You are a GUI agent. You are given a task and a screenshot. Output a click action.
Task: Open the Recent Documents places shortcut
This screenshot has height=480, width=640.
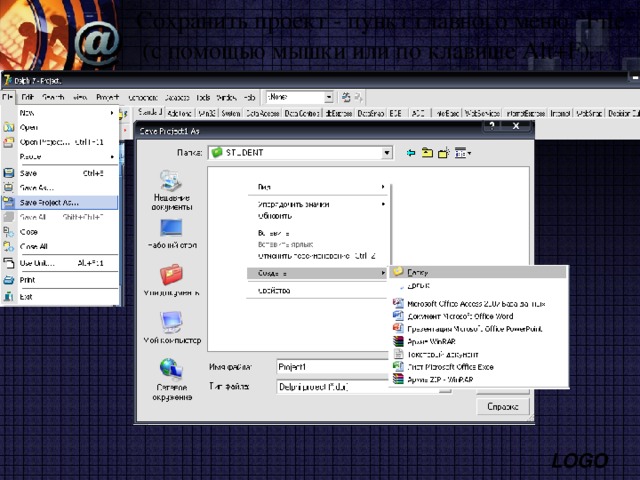tap(171, 184)
